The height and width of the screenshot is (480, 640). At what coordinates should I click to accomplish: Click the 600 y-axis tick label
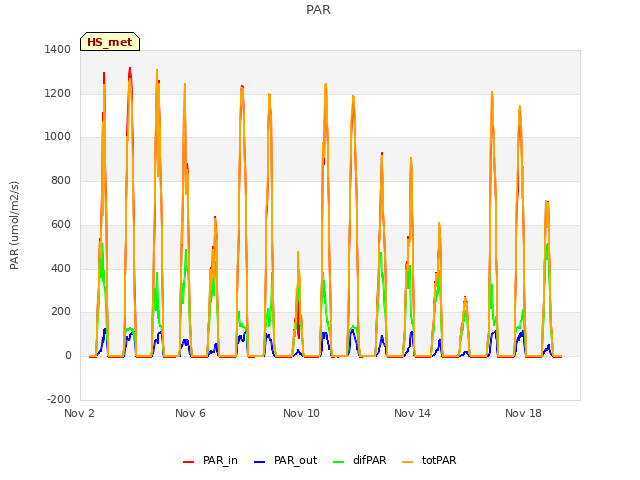tap(61, 224)
